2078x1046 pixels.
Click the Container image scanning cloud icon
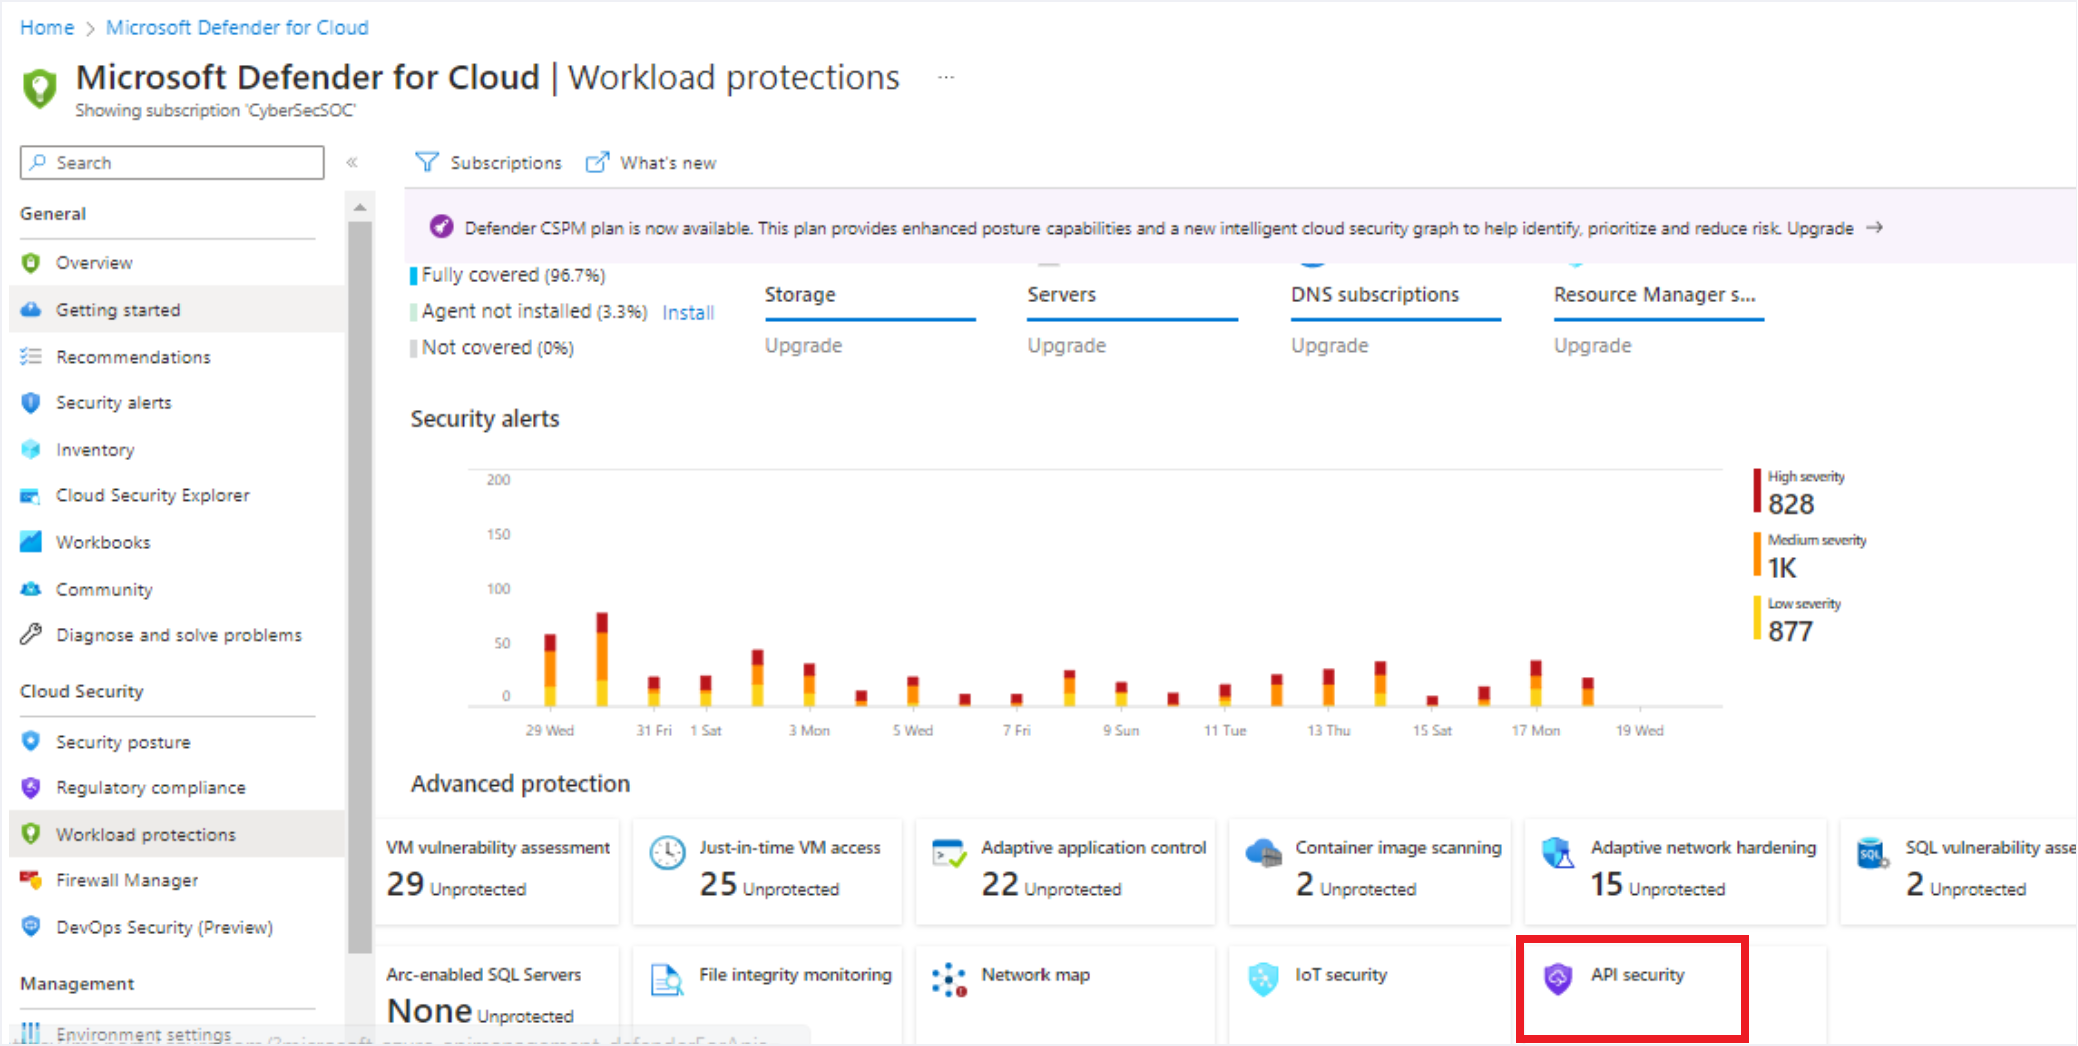1263,853
